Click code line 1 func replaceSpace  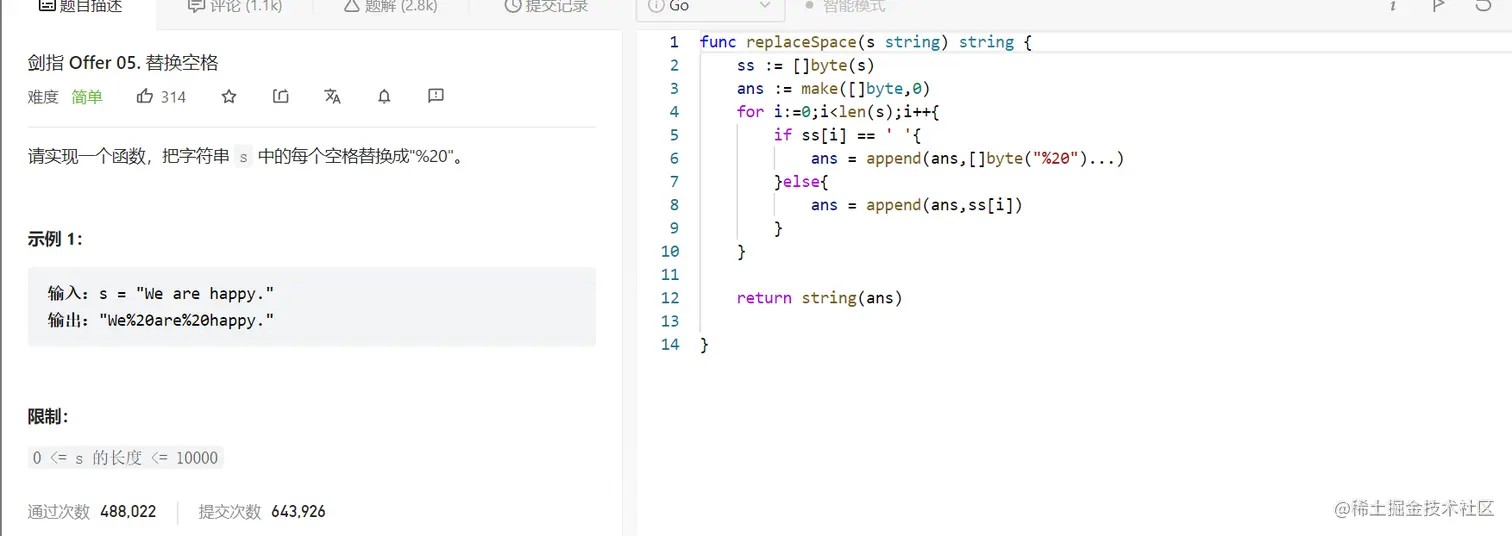865,42
